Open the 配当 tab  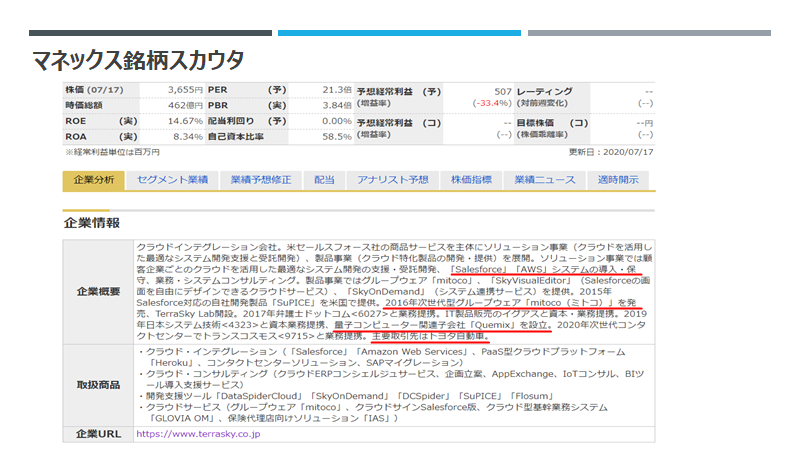coord(324,180)
